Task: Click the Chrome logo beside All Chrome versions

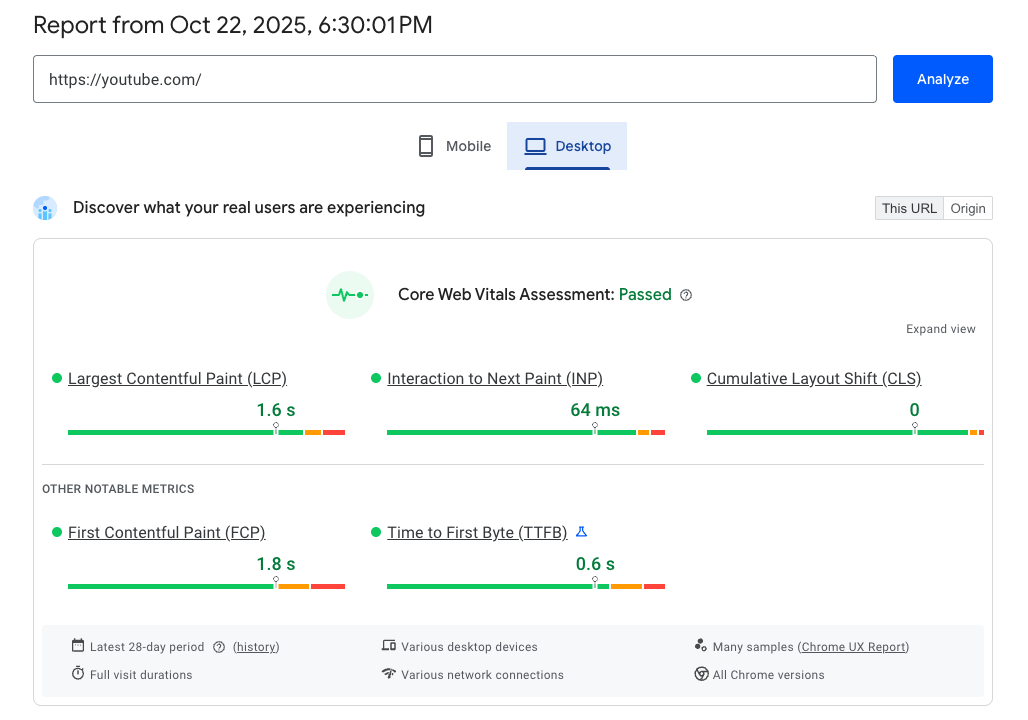Action: point(702,674)
